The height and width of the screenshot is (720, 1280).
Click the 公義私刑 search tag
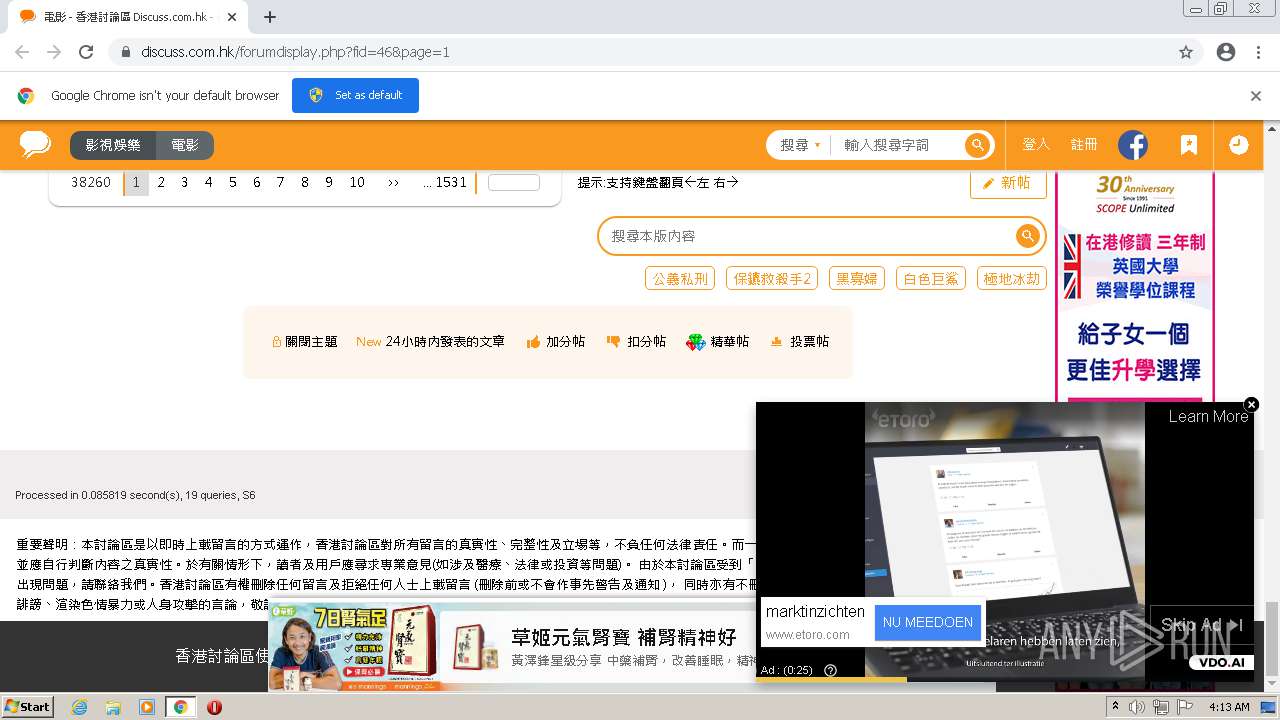coord(680,279)
